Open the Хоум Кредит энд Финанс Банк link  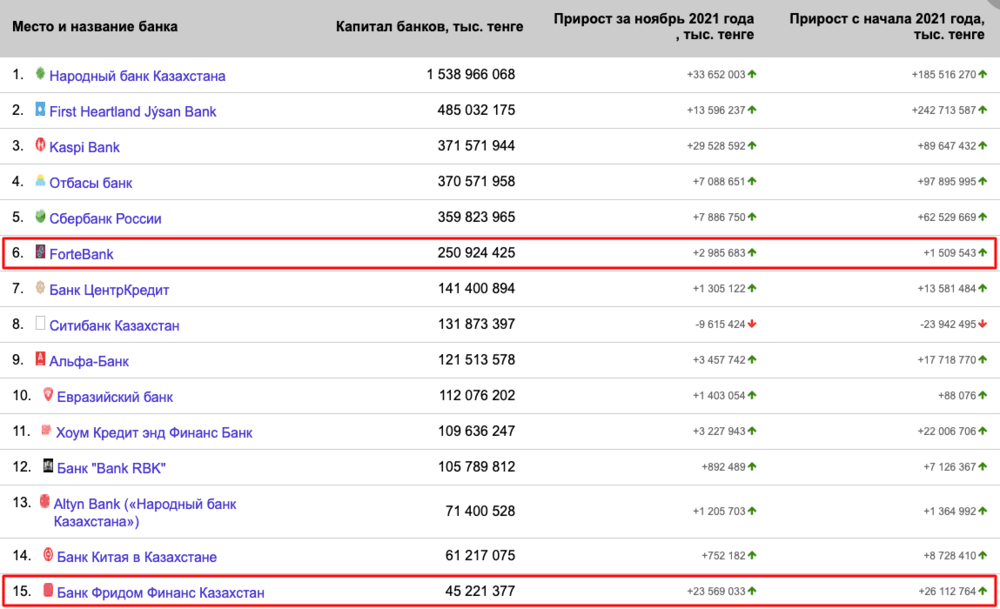(x=154, y=433)
